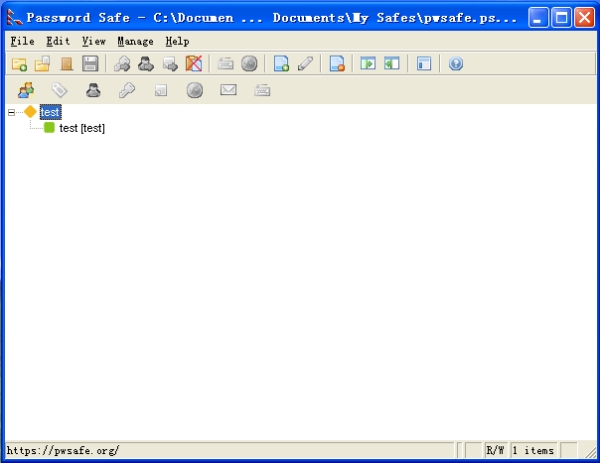Image resolution: width=600 pixels, height=463 pixels.
Task: Click the green square entry icon
Action: (x=49, y=127)
